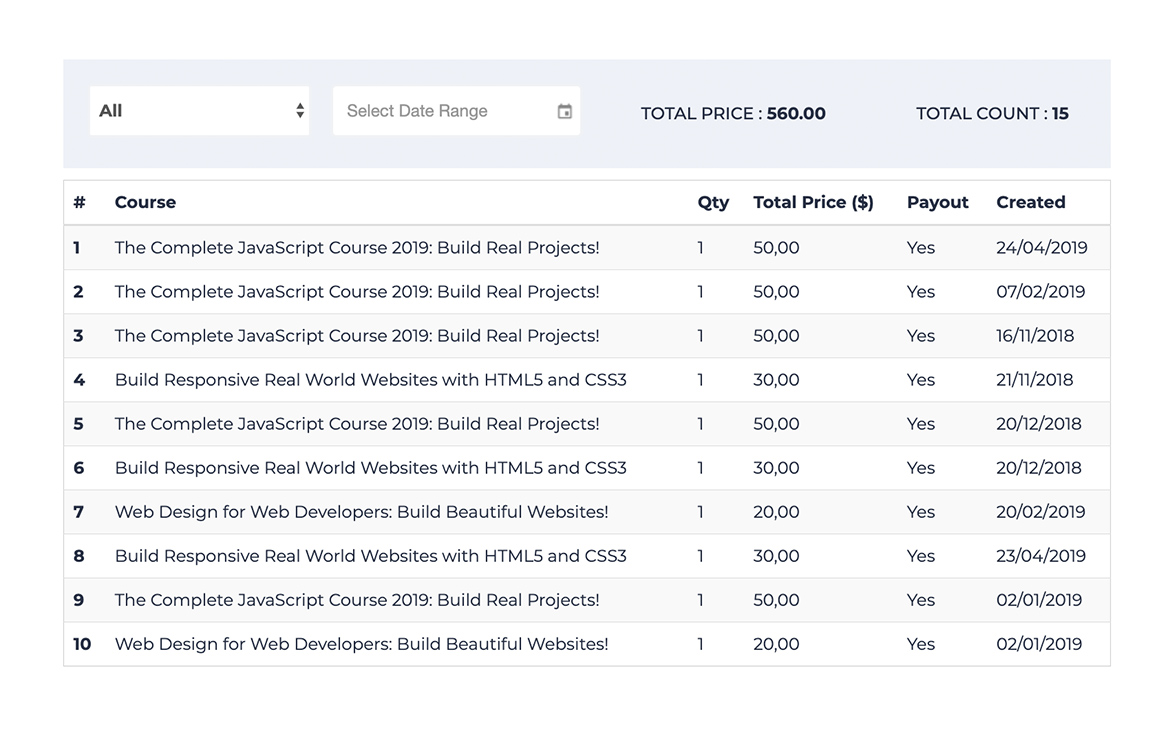Select the JavaScript course in row 1
The width and height of the screenshot is (1169, 740).
(x=357, y=248)
